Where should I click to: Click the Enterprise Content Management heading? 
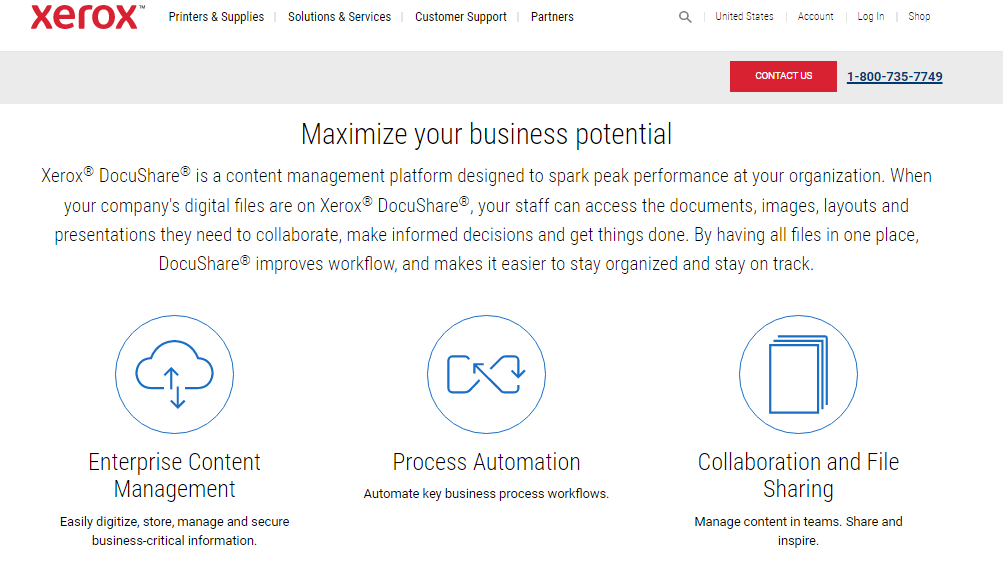click(x=175, y=475)
